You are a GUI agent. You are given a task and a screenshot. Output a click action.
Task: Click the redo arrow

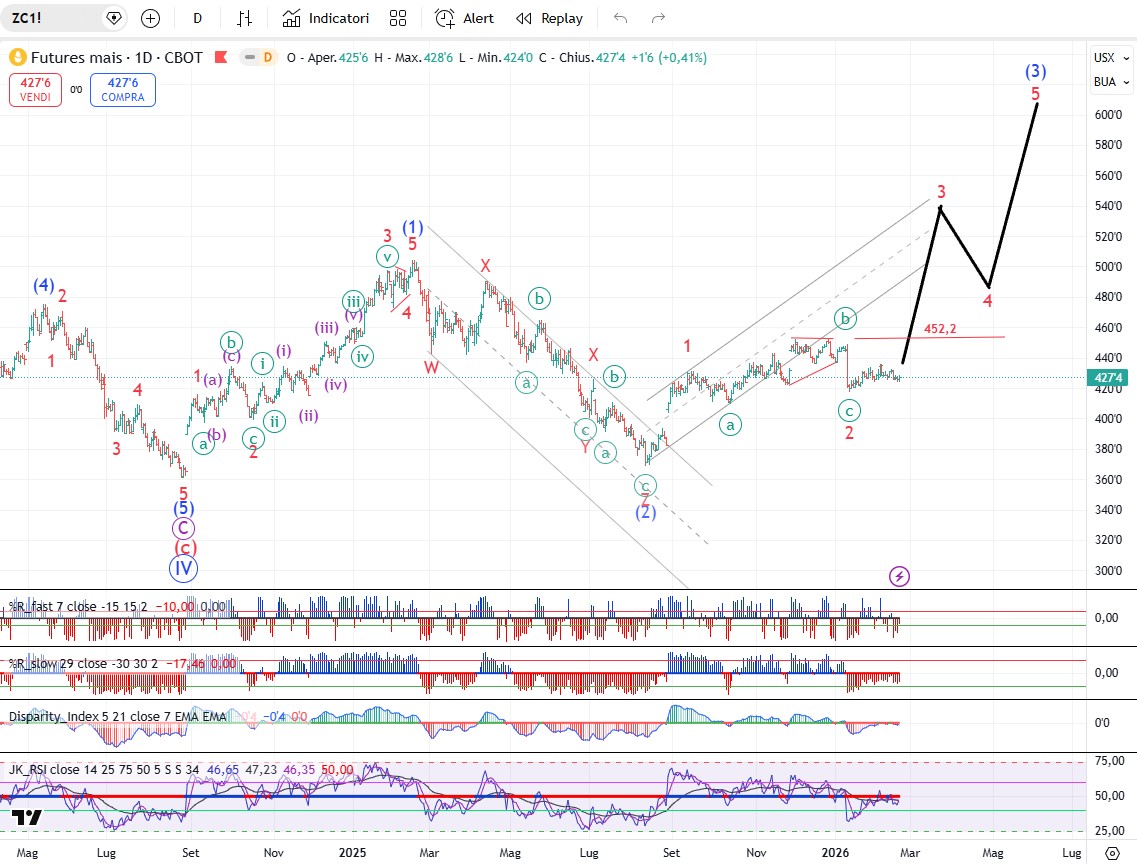[658, 18]
